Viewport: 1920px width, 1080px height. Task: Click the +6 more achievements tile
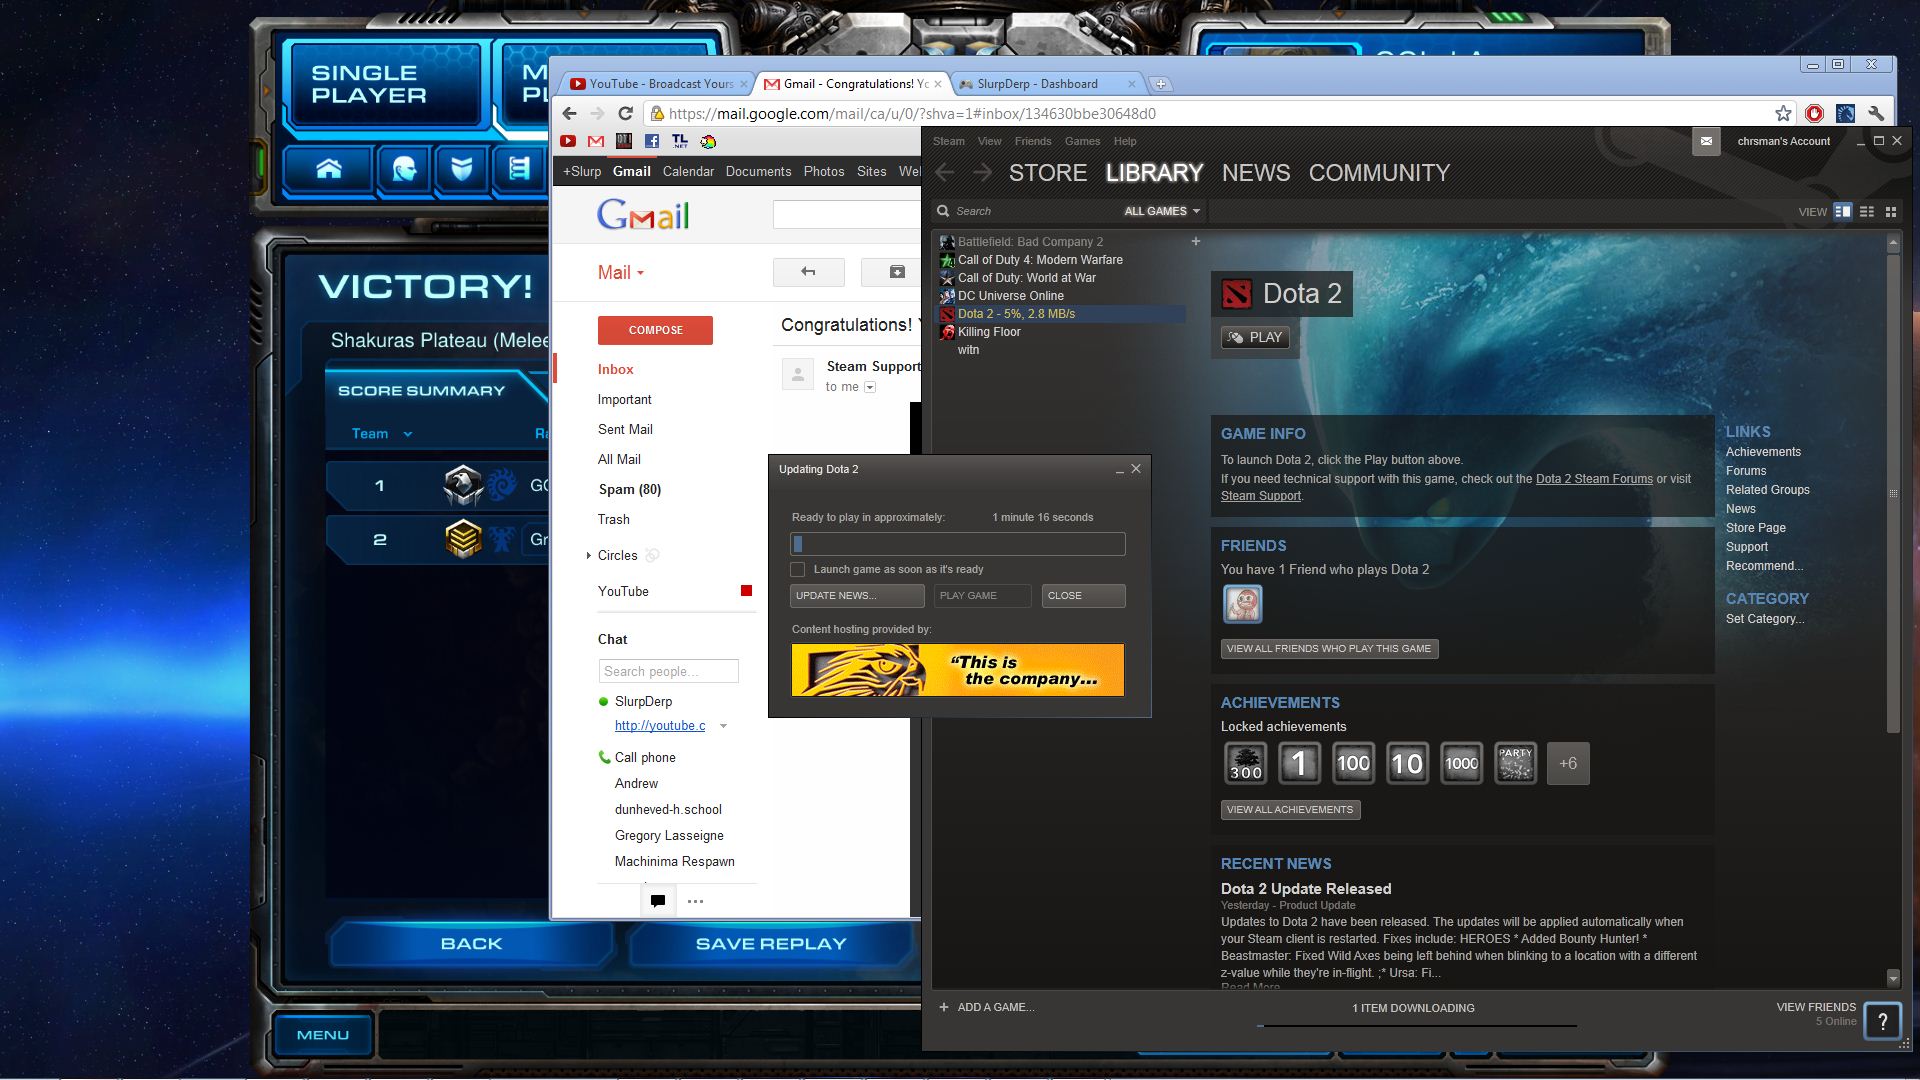(1568, 763)
